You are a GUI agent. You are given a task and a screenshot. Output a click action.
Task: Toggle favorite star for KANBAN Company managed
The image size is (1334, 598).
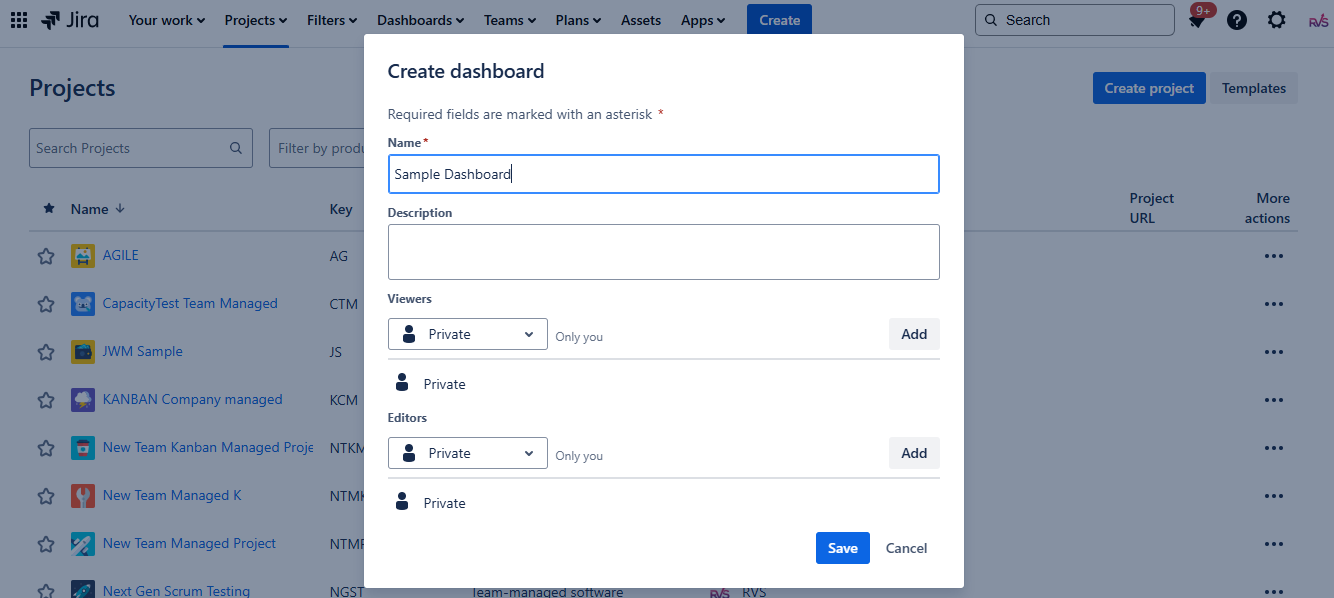click(x=46, y=400)
